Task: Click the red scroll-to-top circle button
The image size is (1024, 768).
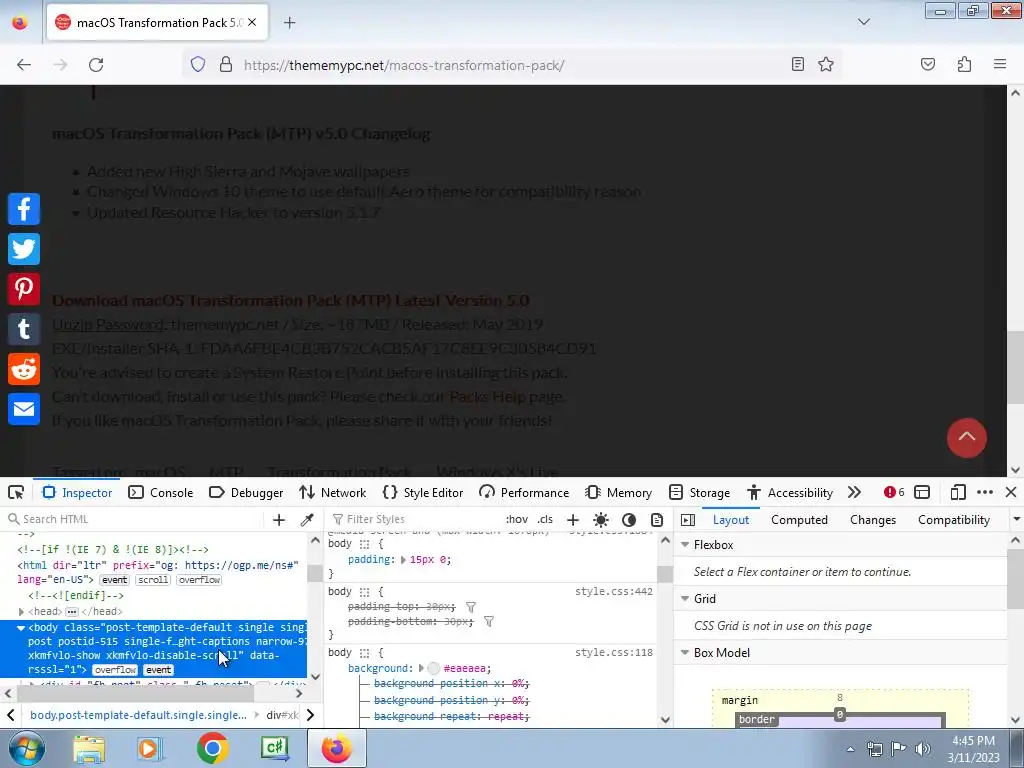Action: [x=967, y=438]
